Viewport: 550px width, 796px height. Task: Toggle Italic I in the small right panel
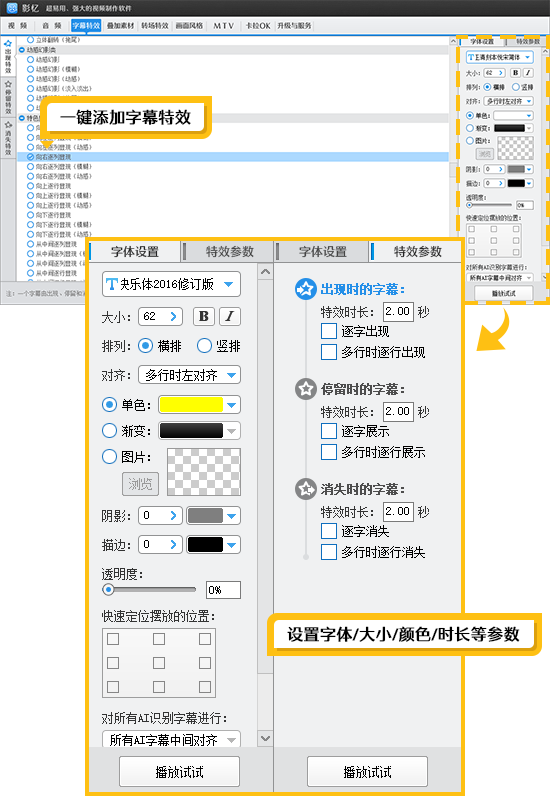click(x=528, y=73)
